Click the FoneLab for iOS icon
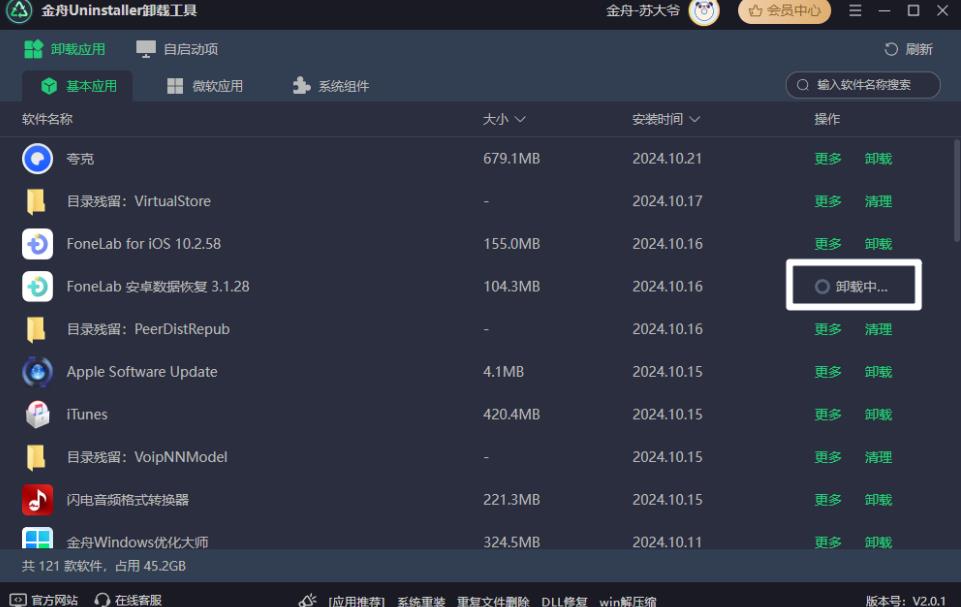961x607 pixels. click(37, 244)
